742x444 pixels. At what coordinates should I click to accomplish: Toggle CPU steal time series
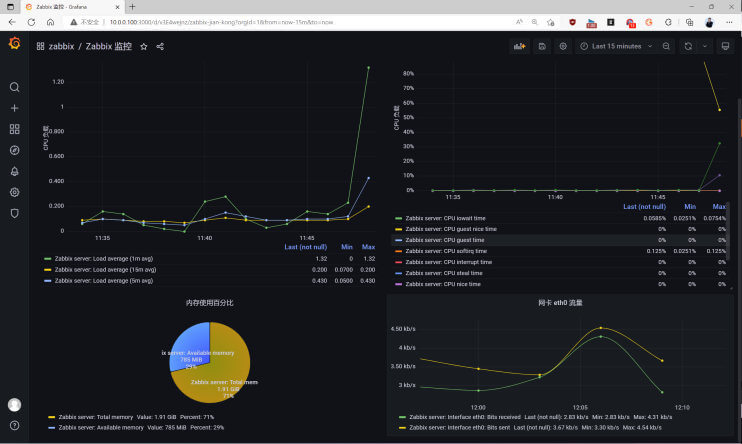[x=444, y=273]
